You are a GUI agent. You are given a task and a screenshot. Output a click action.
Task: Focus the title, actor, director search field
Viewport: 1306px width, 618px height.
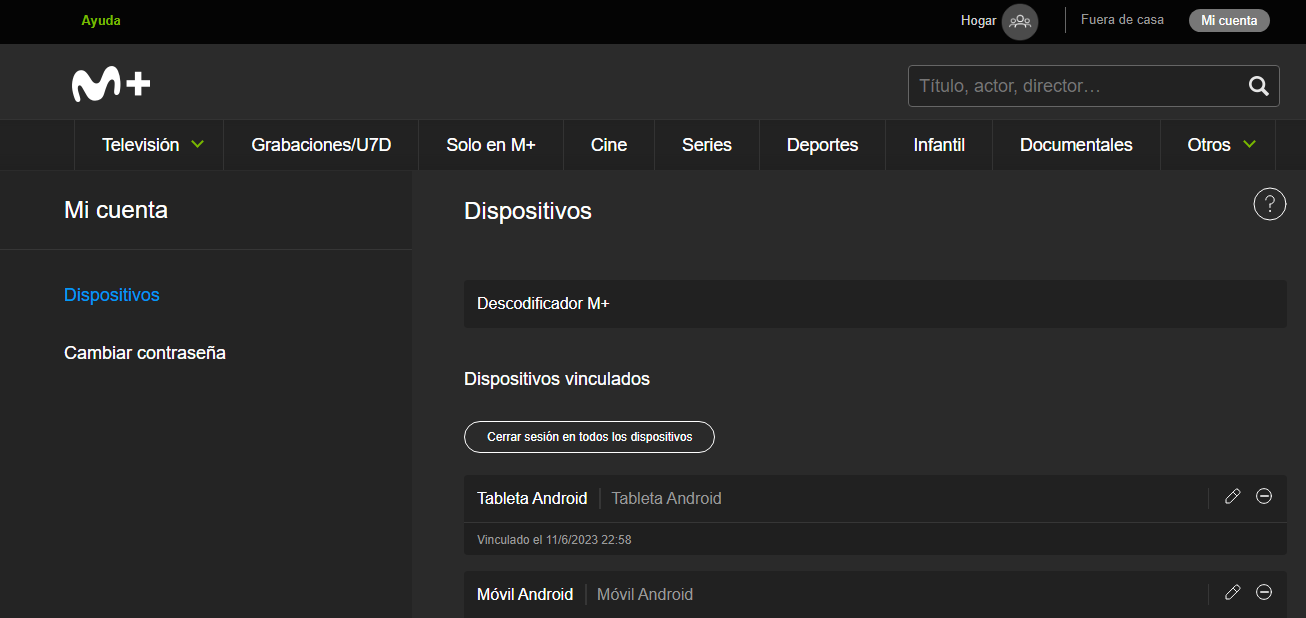1075,86
